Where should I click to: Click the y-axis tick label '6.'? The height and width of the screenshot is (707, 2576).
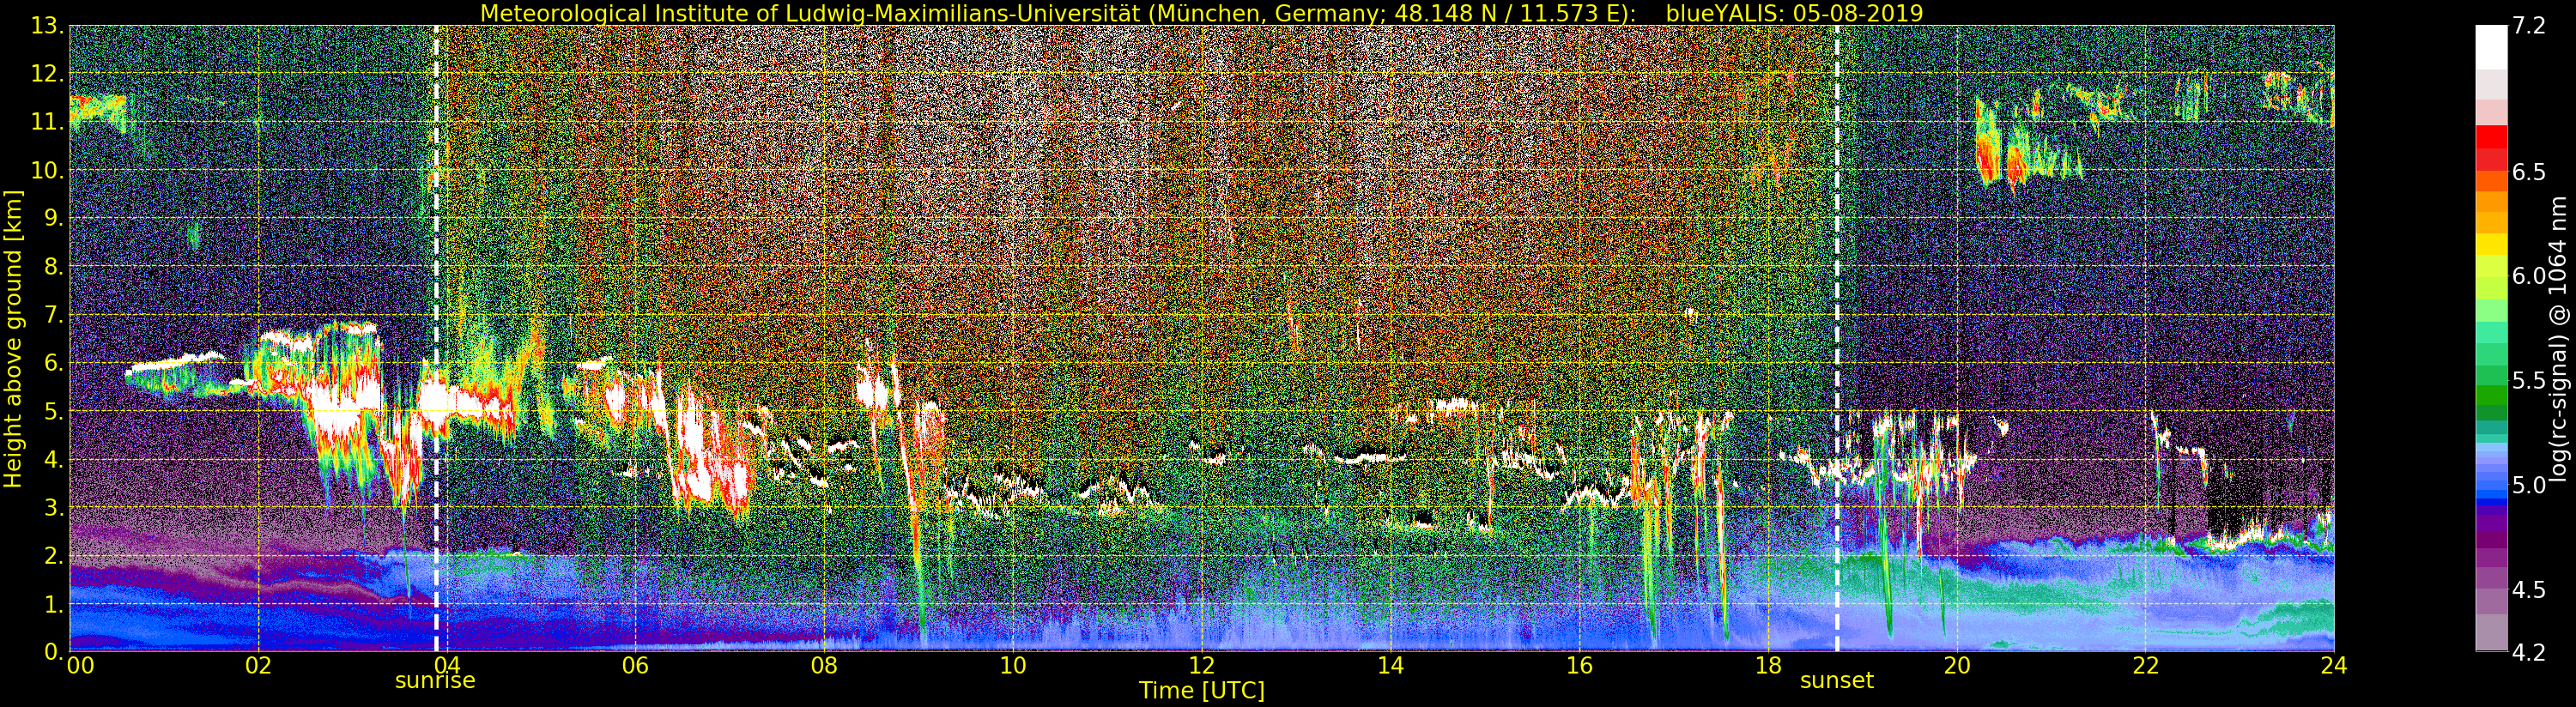tap(53, 363)
